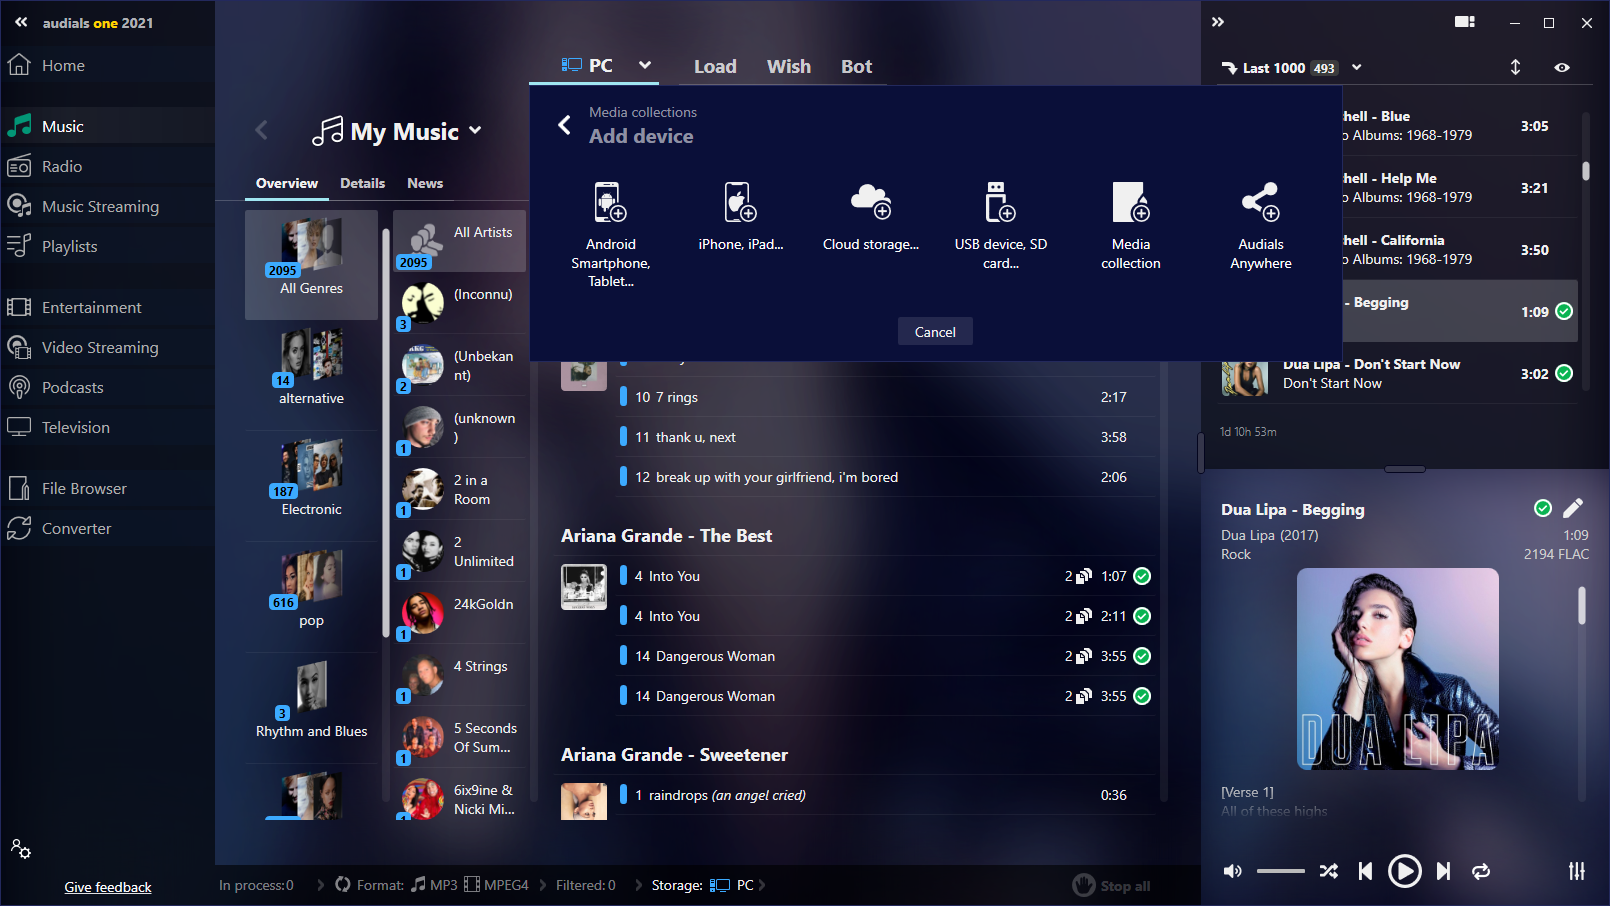Open the Converter section in the sidebar

click(x=76, y=529)
